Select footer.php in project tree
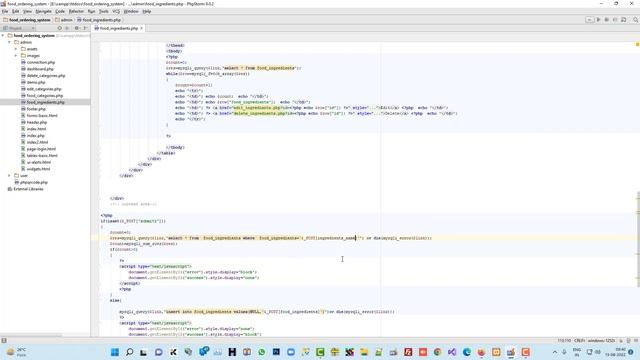640x360 pixels. click(33, 109)
